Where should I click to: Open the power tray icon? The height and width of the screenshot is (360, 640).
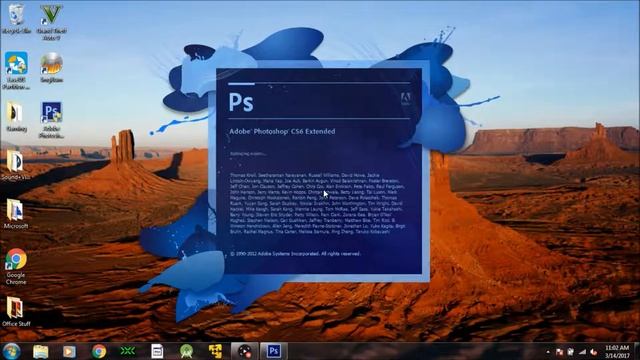click(571, 352)
